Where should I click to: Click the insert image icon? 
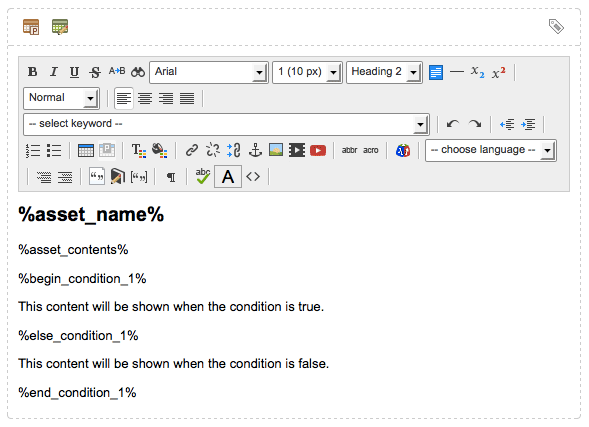click(x=276, y=150)
